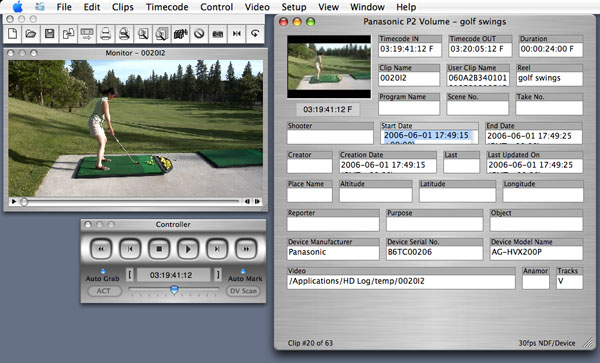Click the Device Manufacturer field Panasonic

click(x=333, y=253)
